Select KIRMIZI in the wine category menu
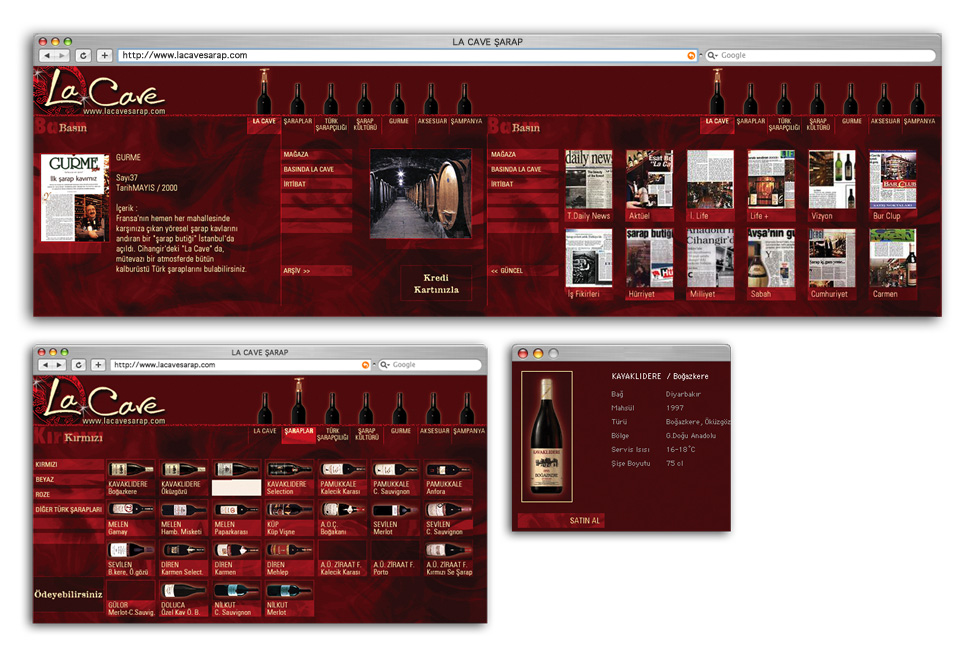Image resolution: width=975 pixels, height=650 pixels. pos(68,465)
